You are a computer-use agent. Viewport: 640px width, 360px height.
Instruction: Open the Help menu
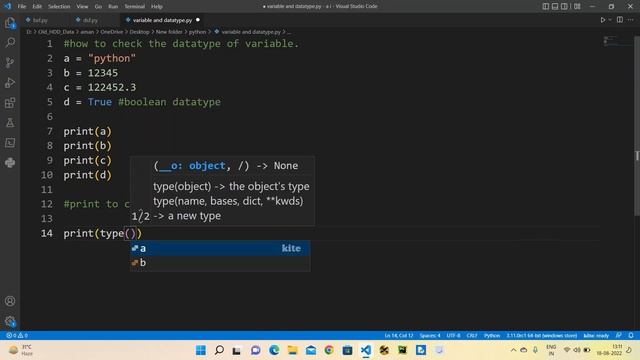pyautogui.click(x=157, y=7)
